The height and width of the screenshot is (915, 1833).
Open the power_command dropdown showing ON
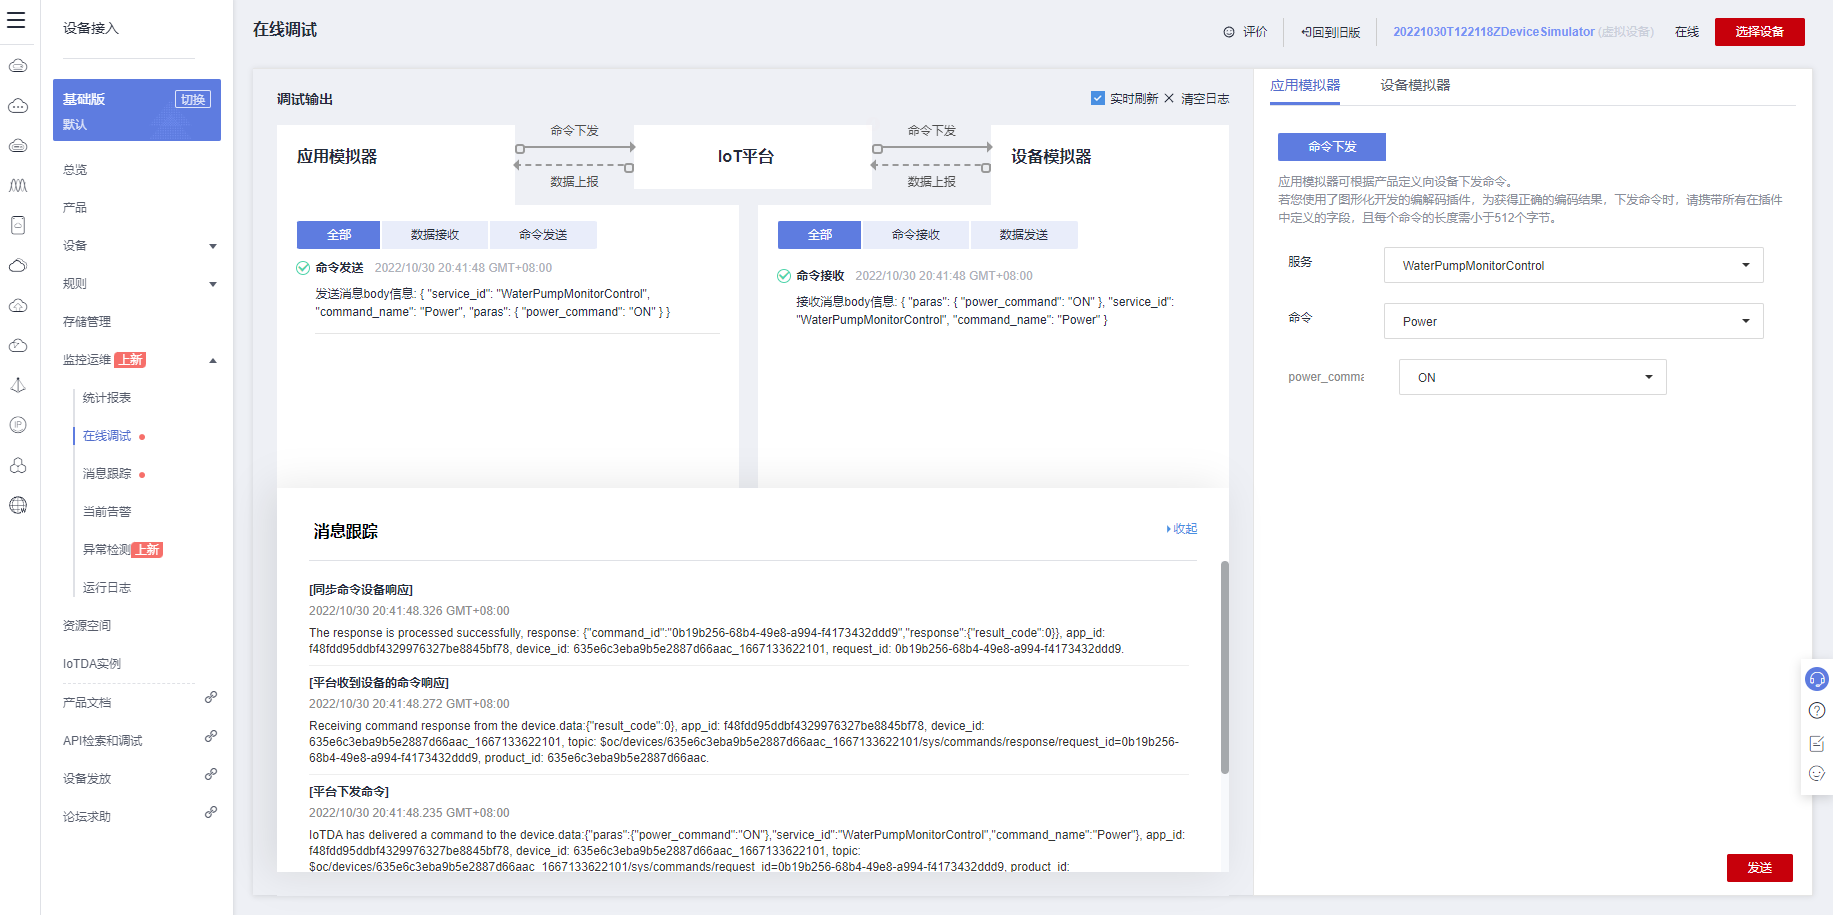[1532, 377]
